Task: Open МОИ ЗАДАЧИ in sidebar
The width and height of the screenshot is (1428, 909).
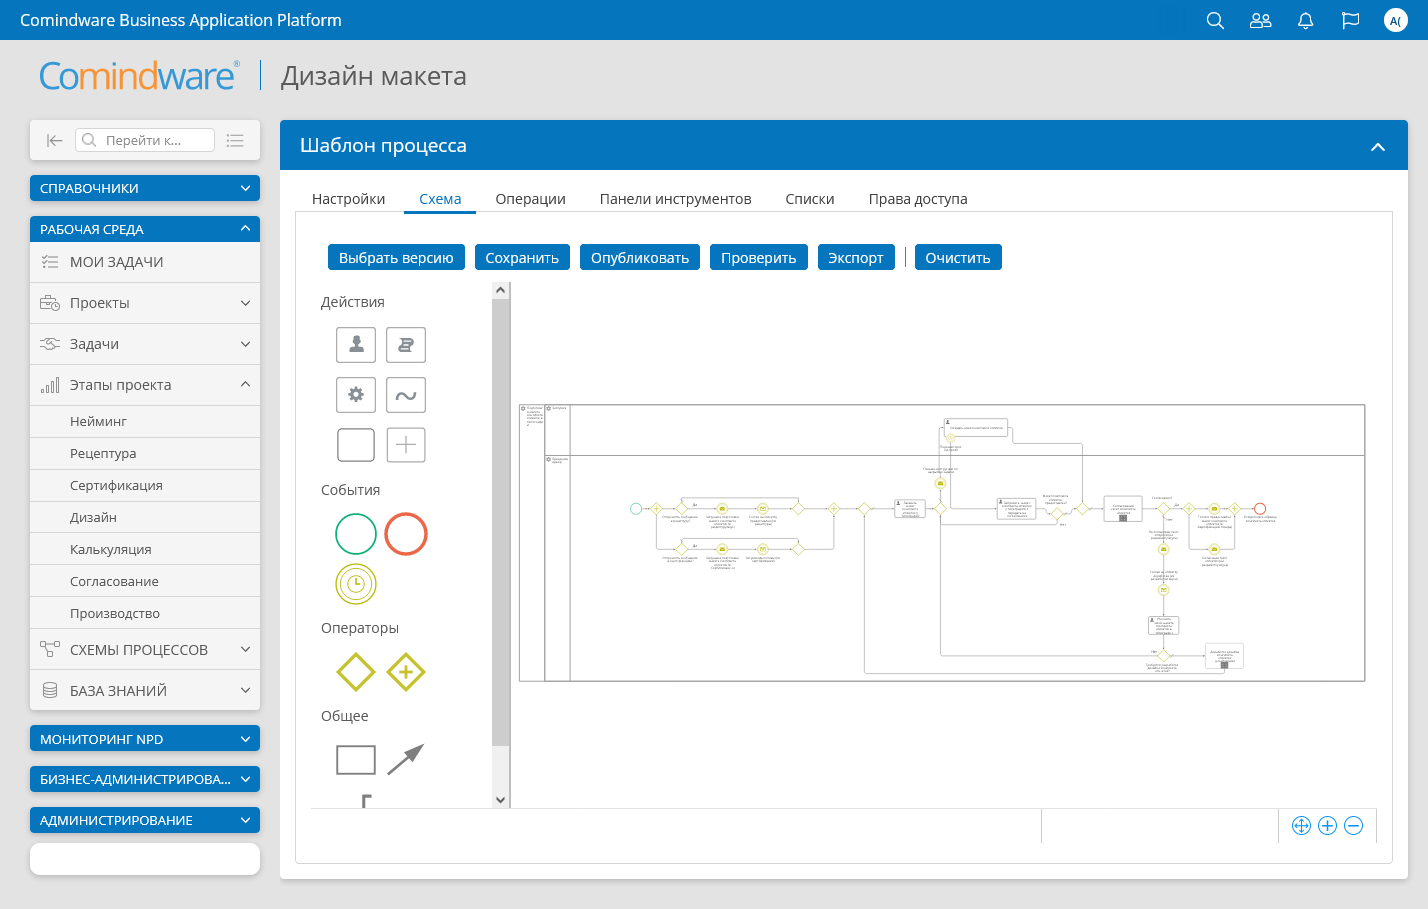Action: pyautogui.click(x=145, y=262)
